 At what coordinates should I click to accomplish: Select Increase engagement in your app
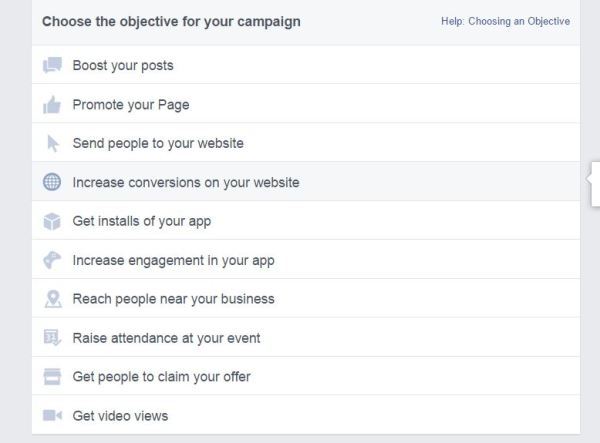point(173,260)
